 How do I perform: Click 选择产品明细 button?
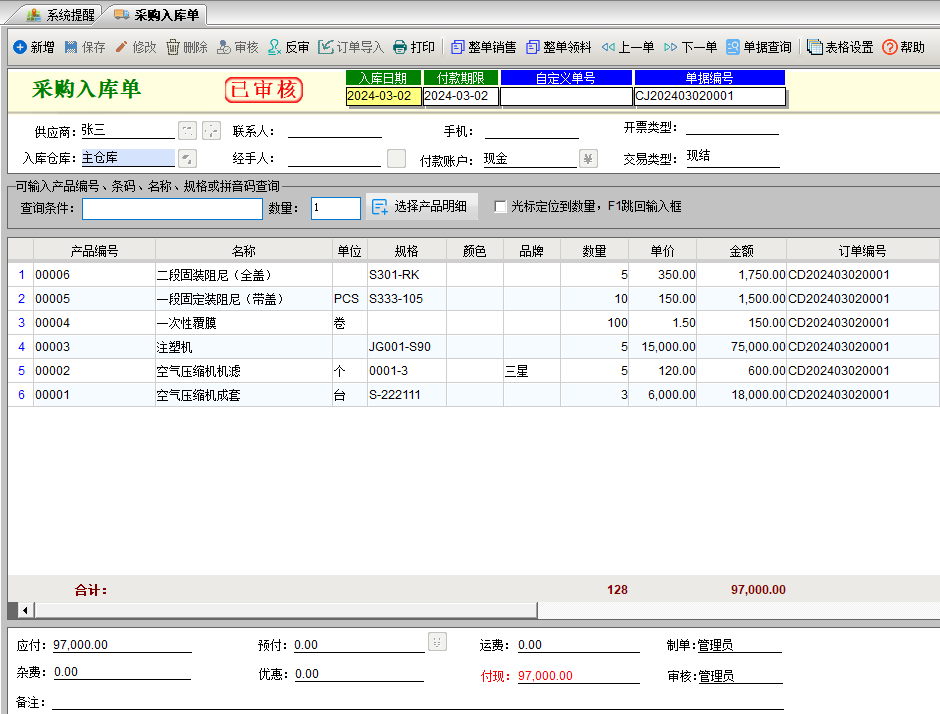(421, 207)
